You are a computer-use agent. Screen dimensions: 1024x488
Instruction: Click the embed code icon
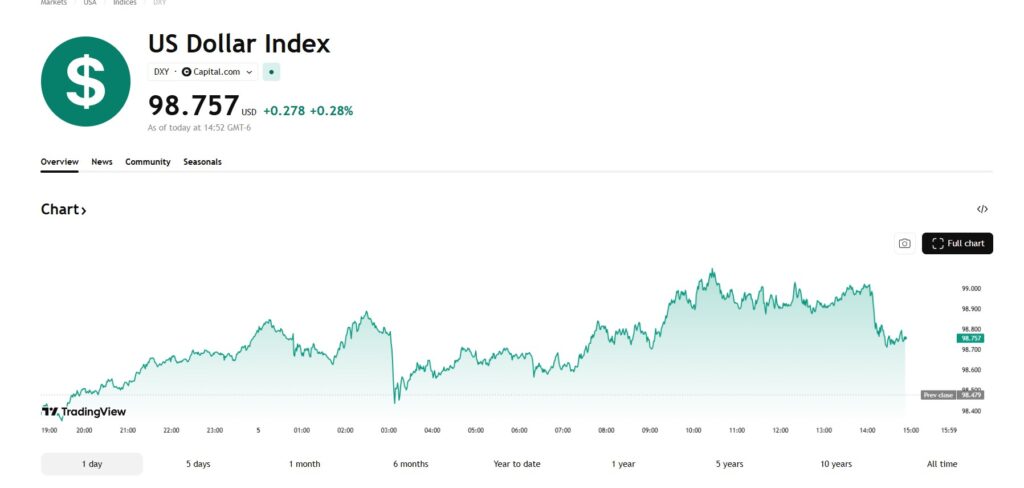tap(982, 209)
